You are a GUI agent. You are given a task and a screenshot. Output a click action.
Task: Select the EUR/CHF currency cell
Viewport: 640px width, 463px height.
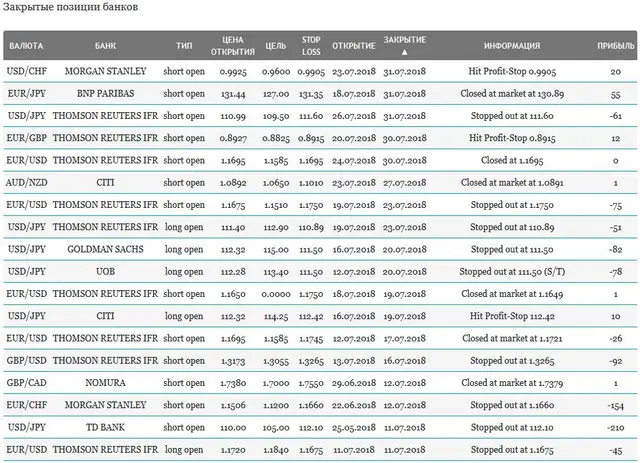(27, 405)
